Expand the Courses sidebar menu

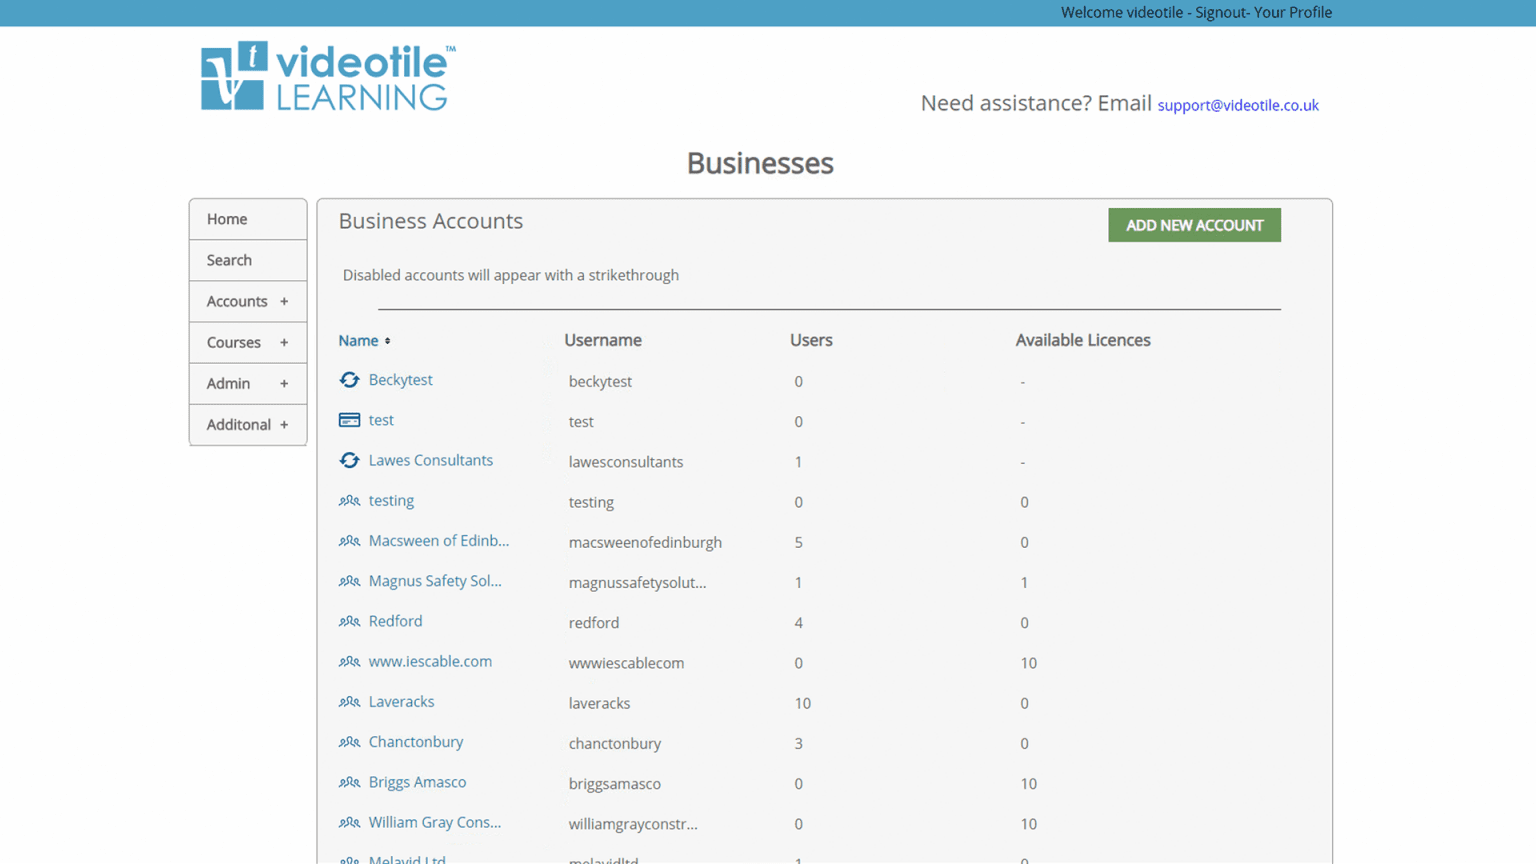(247, 342)
